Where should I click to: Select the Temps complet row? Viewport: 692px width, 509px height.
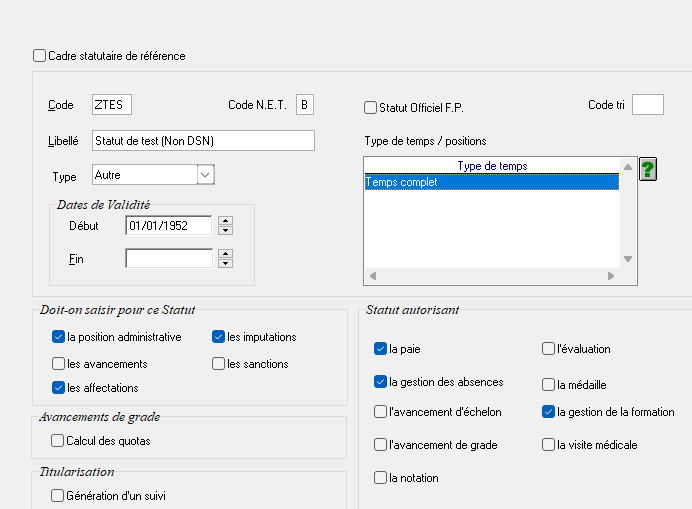pos(492,182)
